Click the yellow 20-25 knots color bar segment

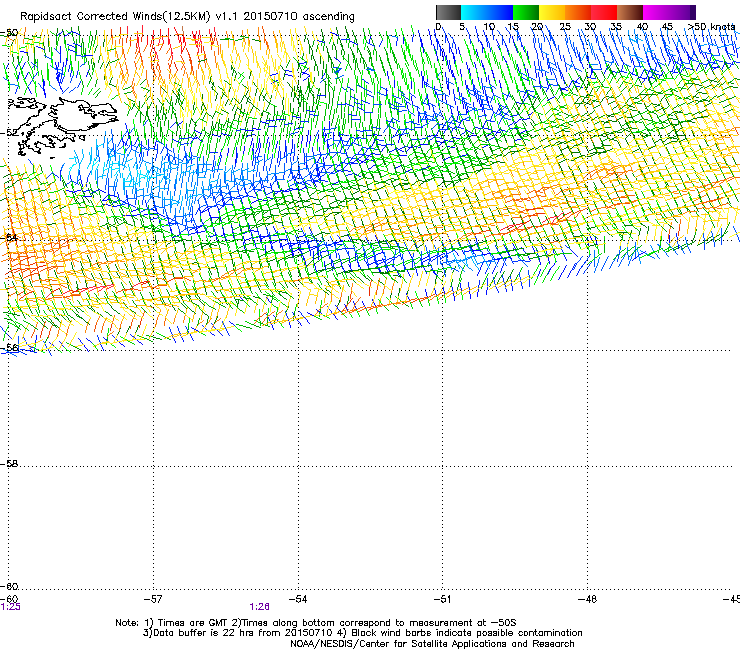[x=552, y=12]
